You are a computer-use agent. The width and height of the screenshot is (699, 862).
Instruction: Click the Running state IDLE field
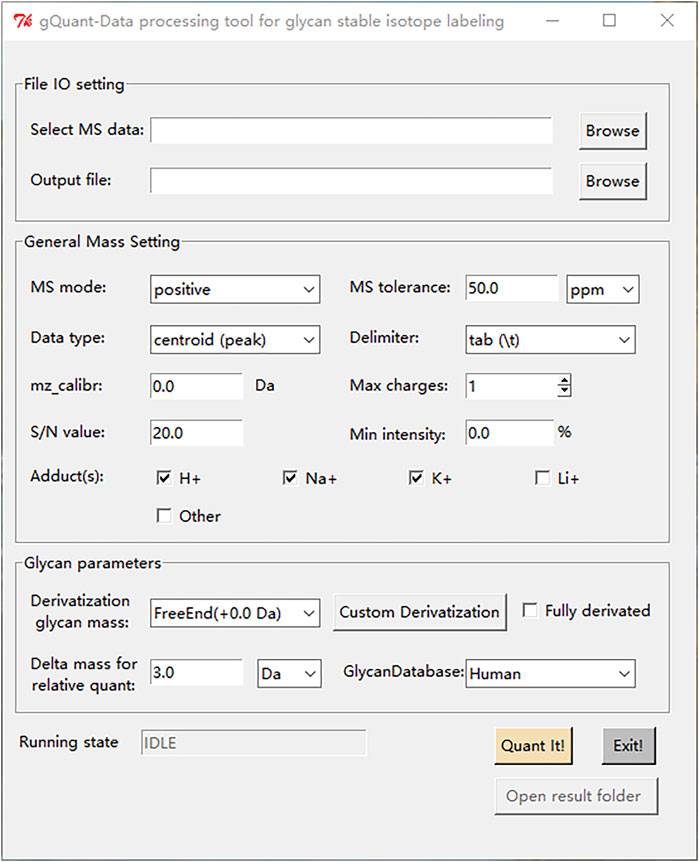pyautogui.click(x=253, y=743)
